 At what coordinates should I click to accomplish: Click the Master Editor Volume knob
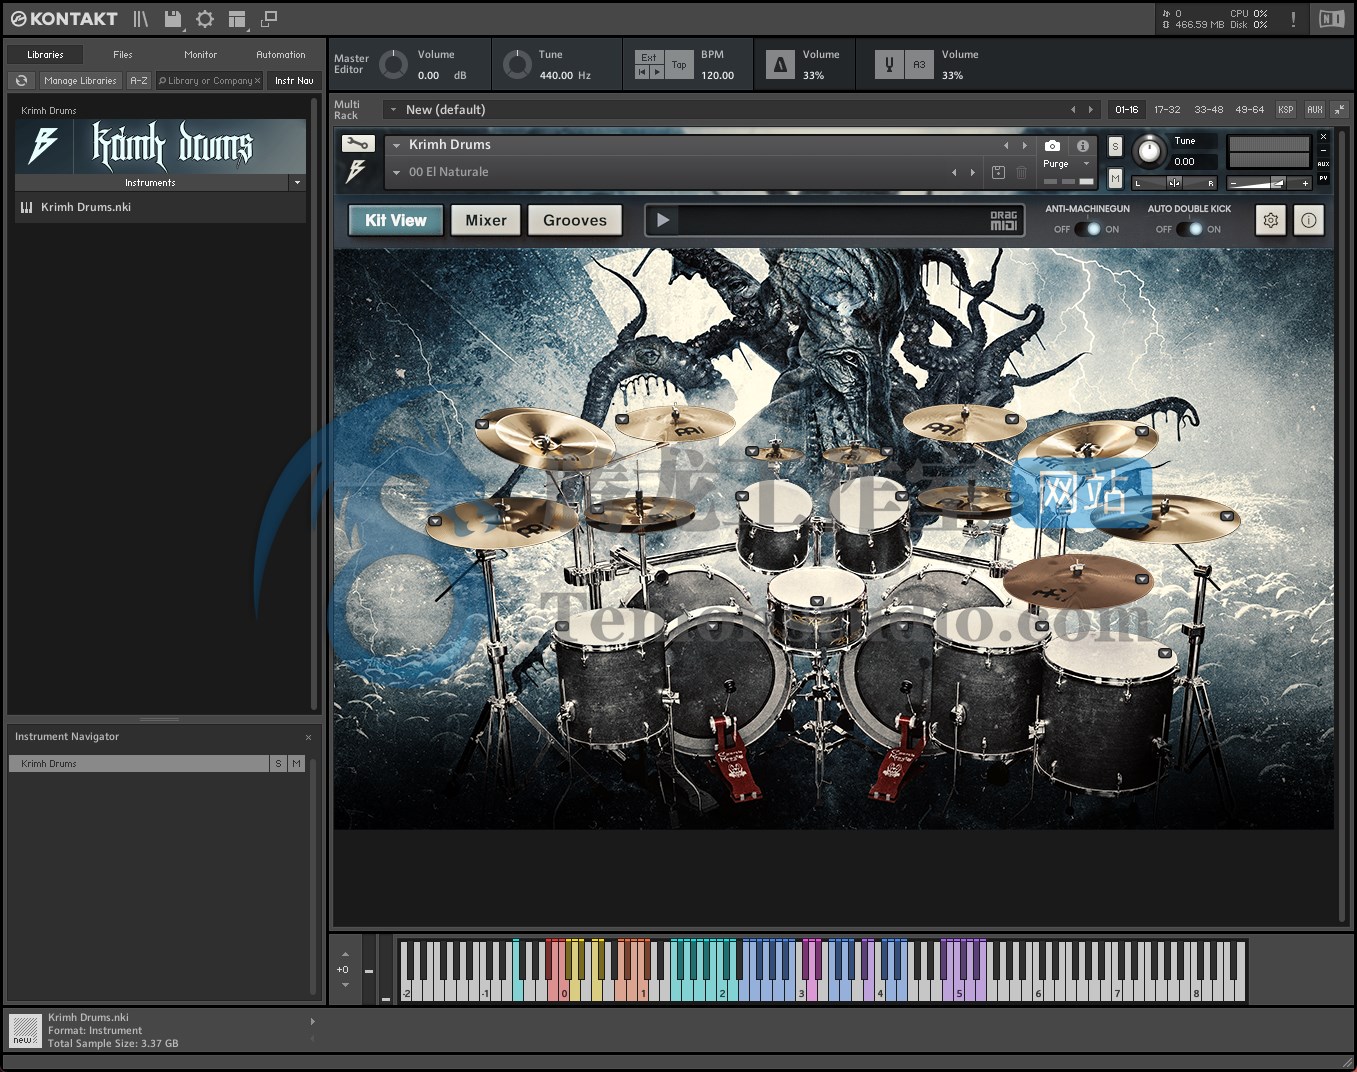coord(393,65)
